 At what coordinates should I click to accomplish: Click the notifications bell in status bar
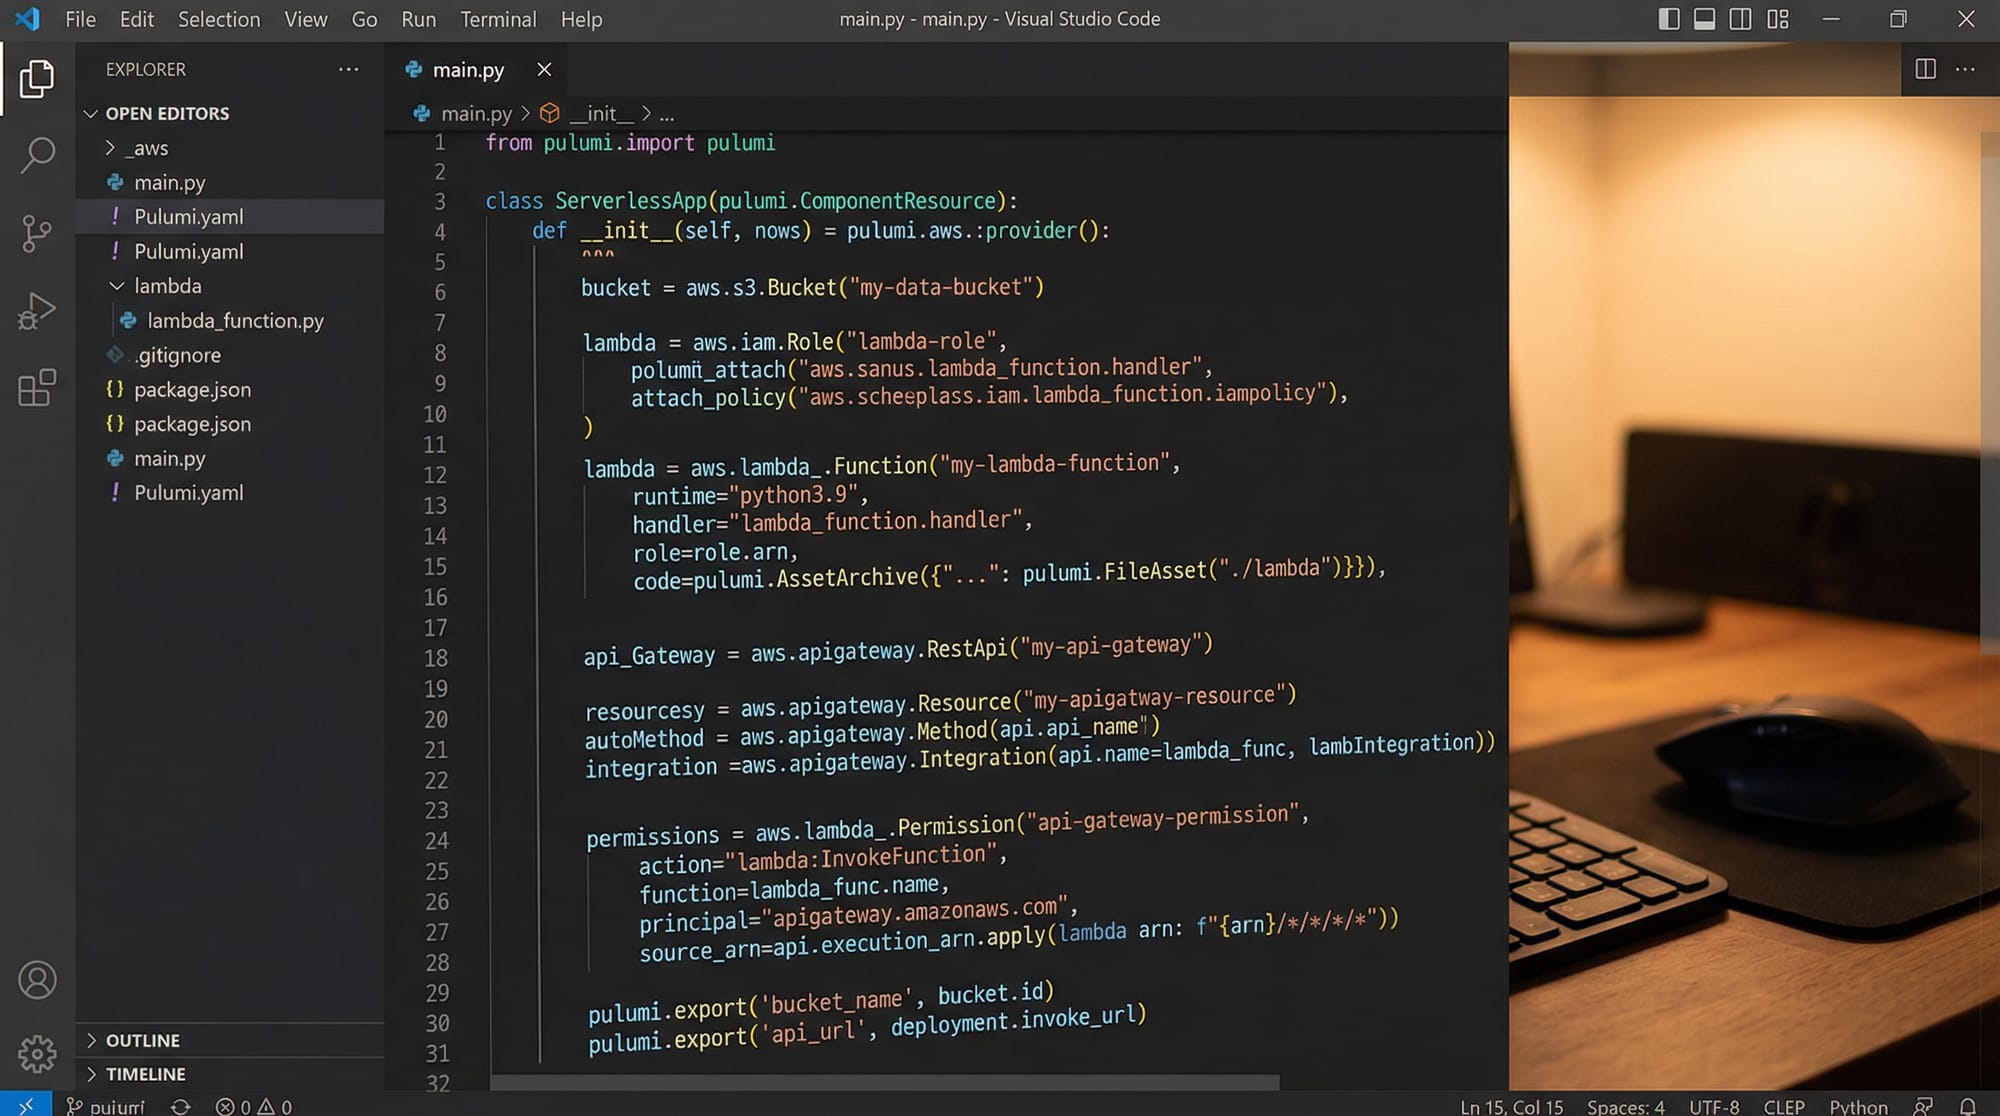(x=1969, y=1106)
